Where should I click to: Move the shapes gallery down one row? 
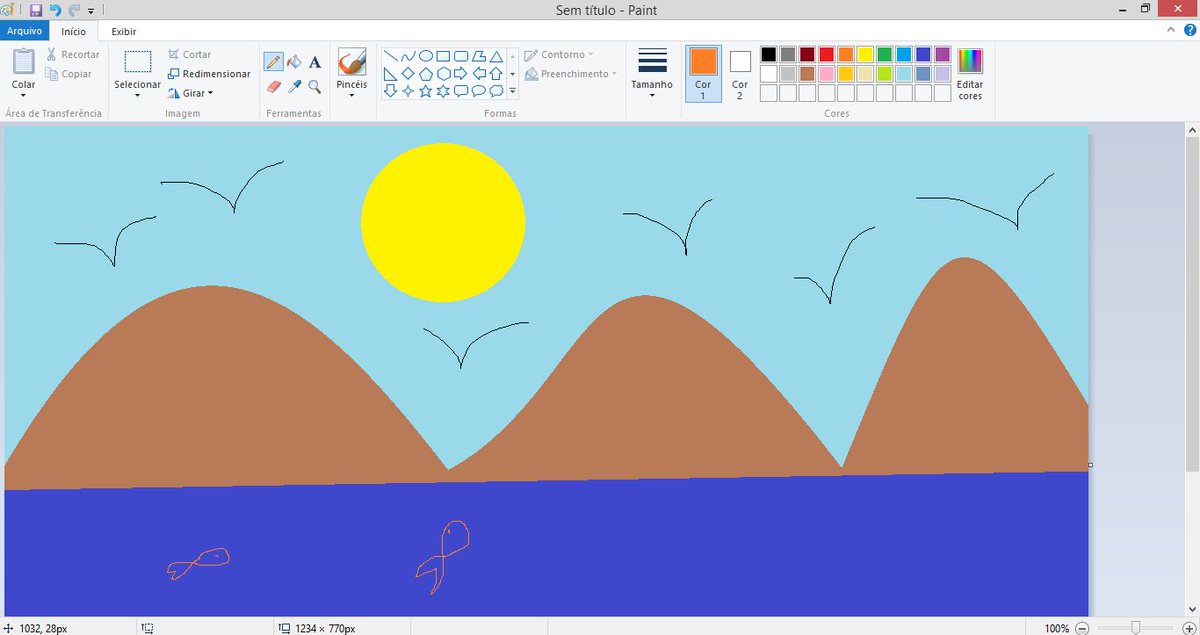(513, 74)
